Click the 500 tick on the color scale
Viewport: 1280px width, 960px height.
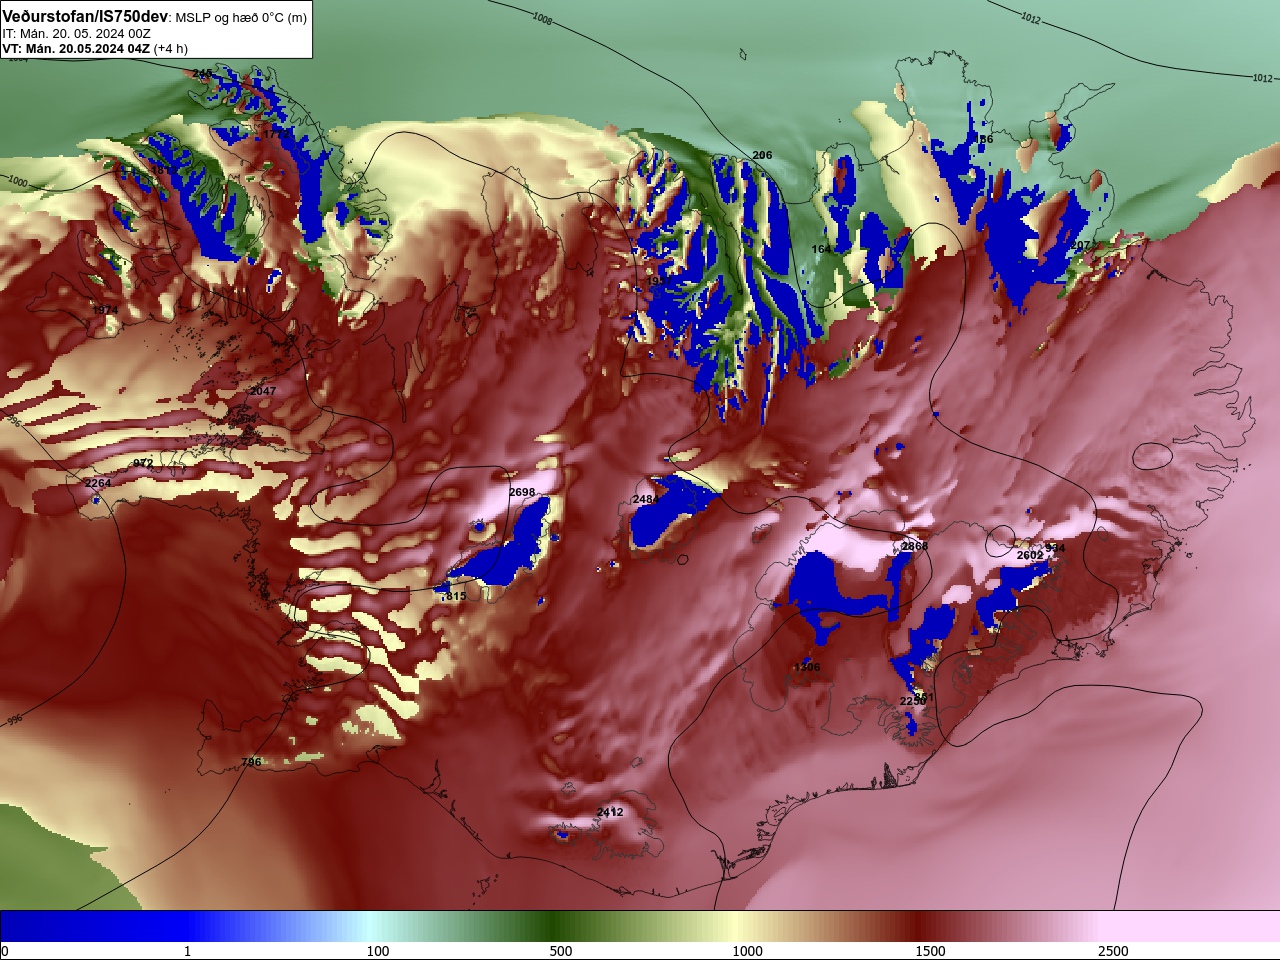(x=561, y=951)
